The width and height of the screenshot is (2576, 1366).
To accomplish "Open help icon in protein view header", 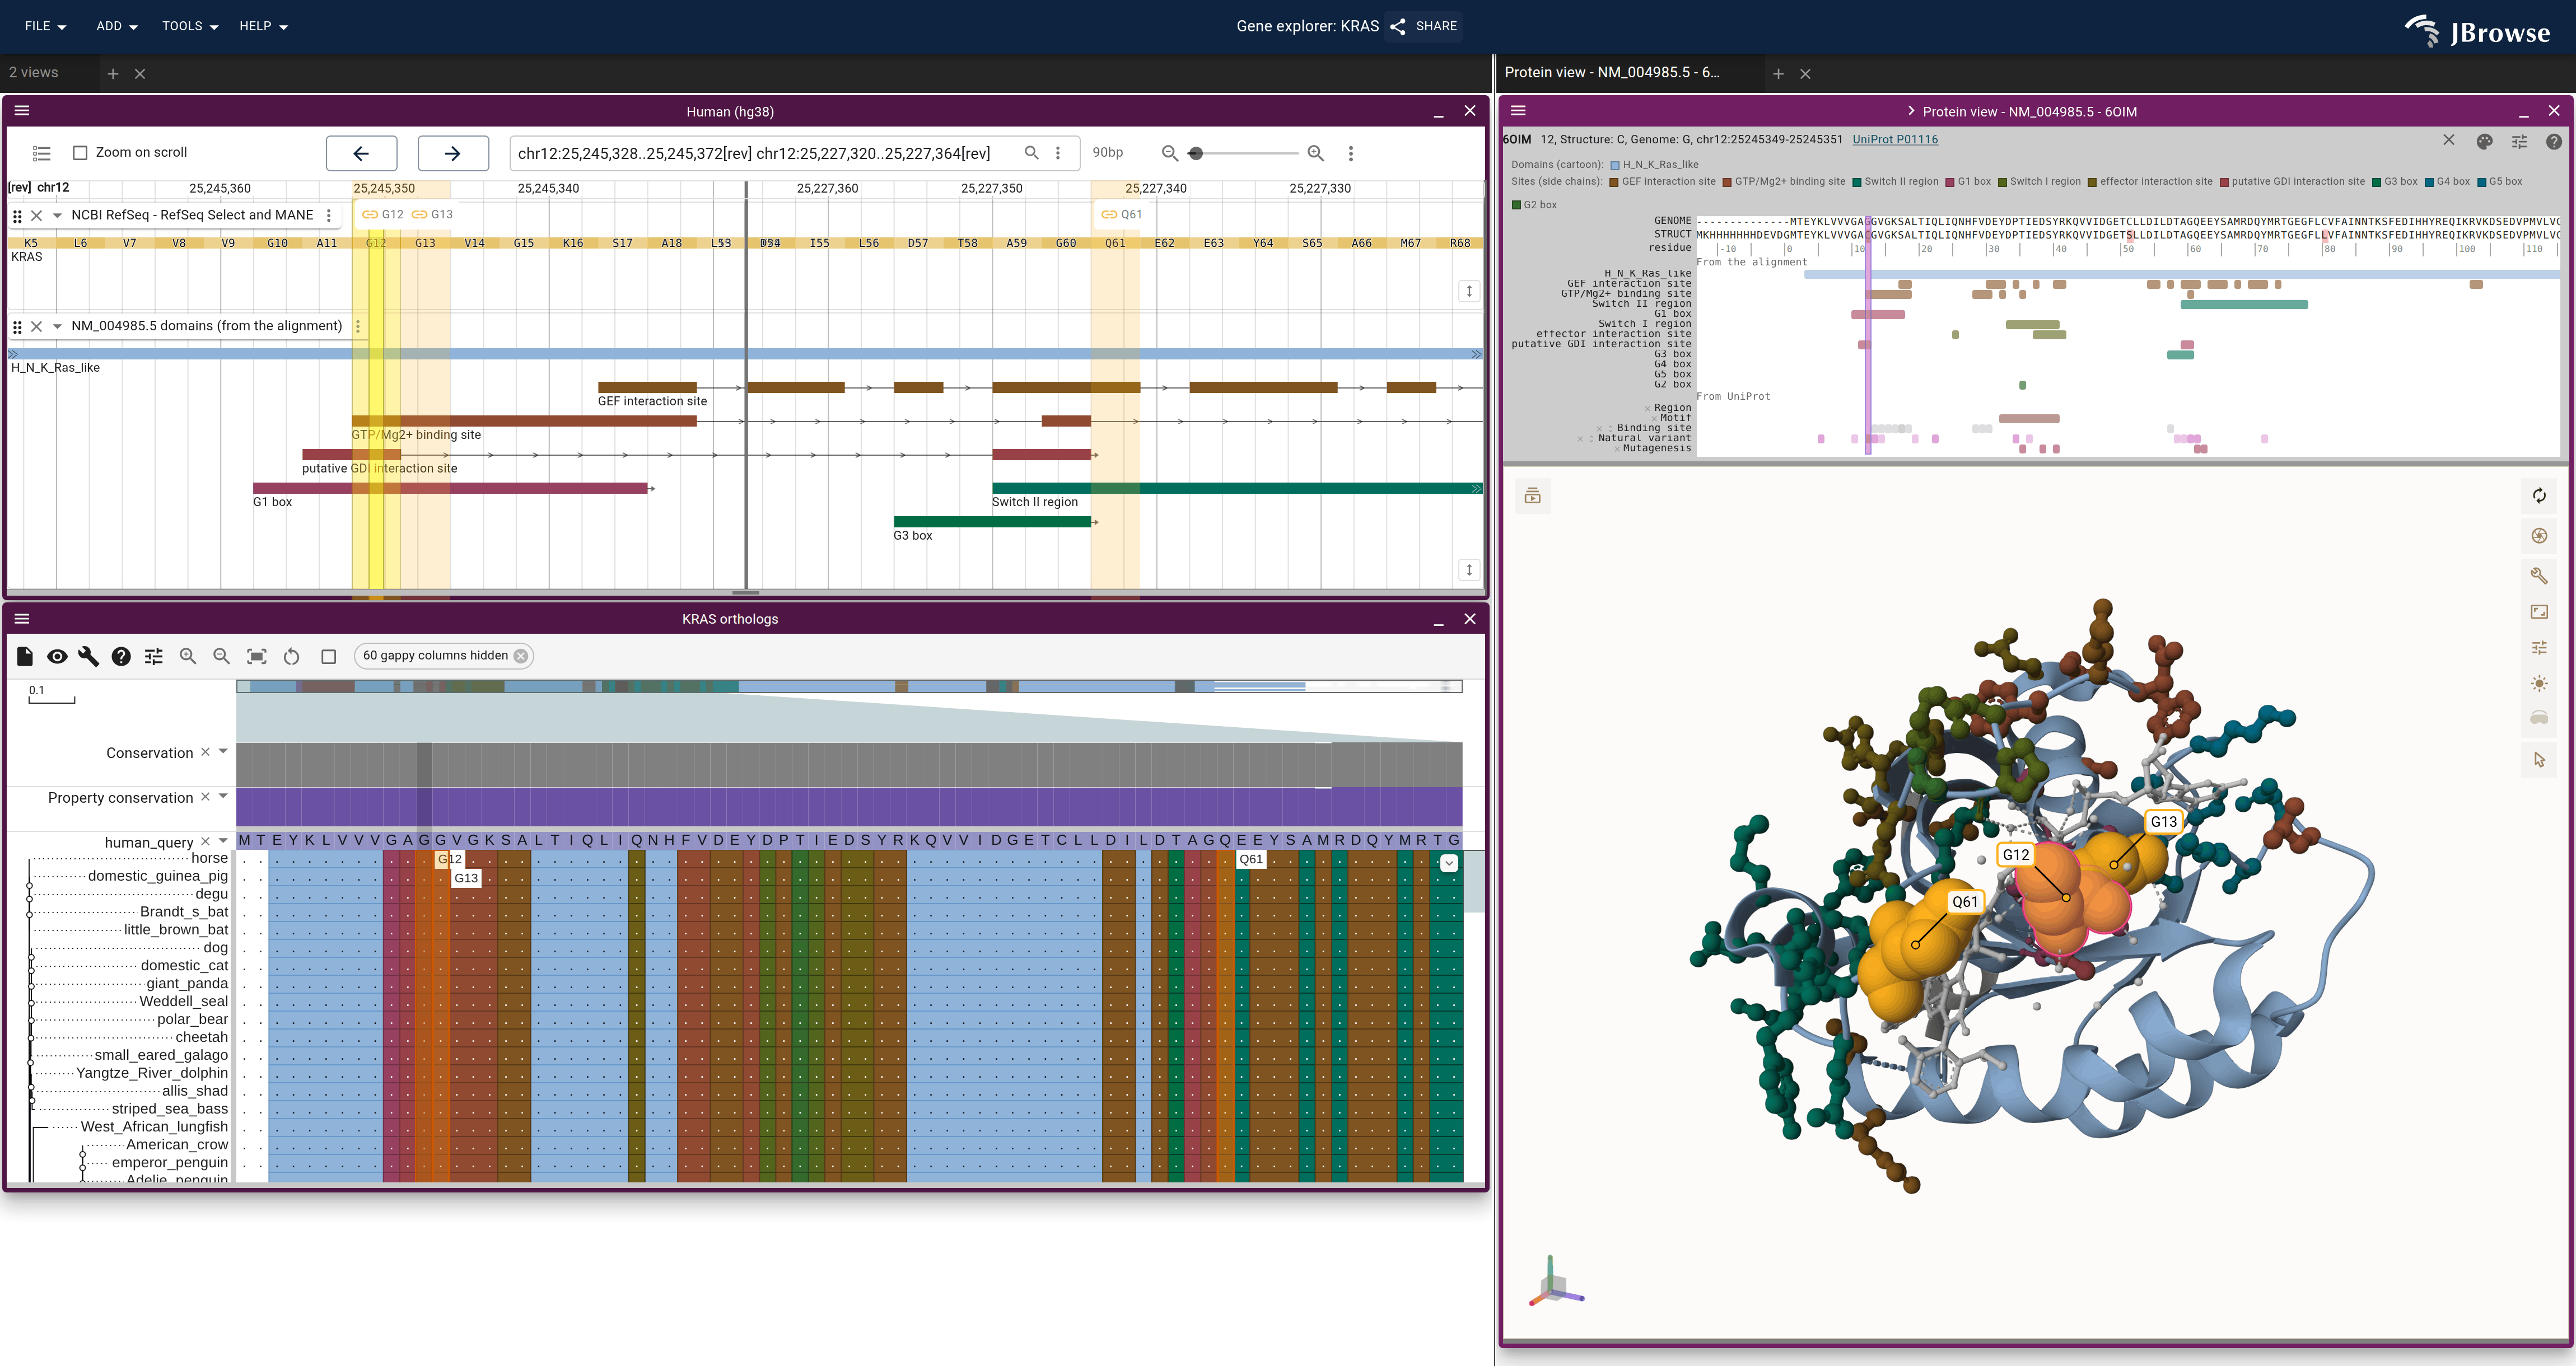I will pyautogui.click(x=2553, y=141).
